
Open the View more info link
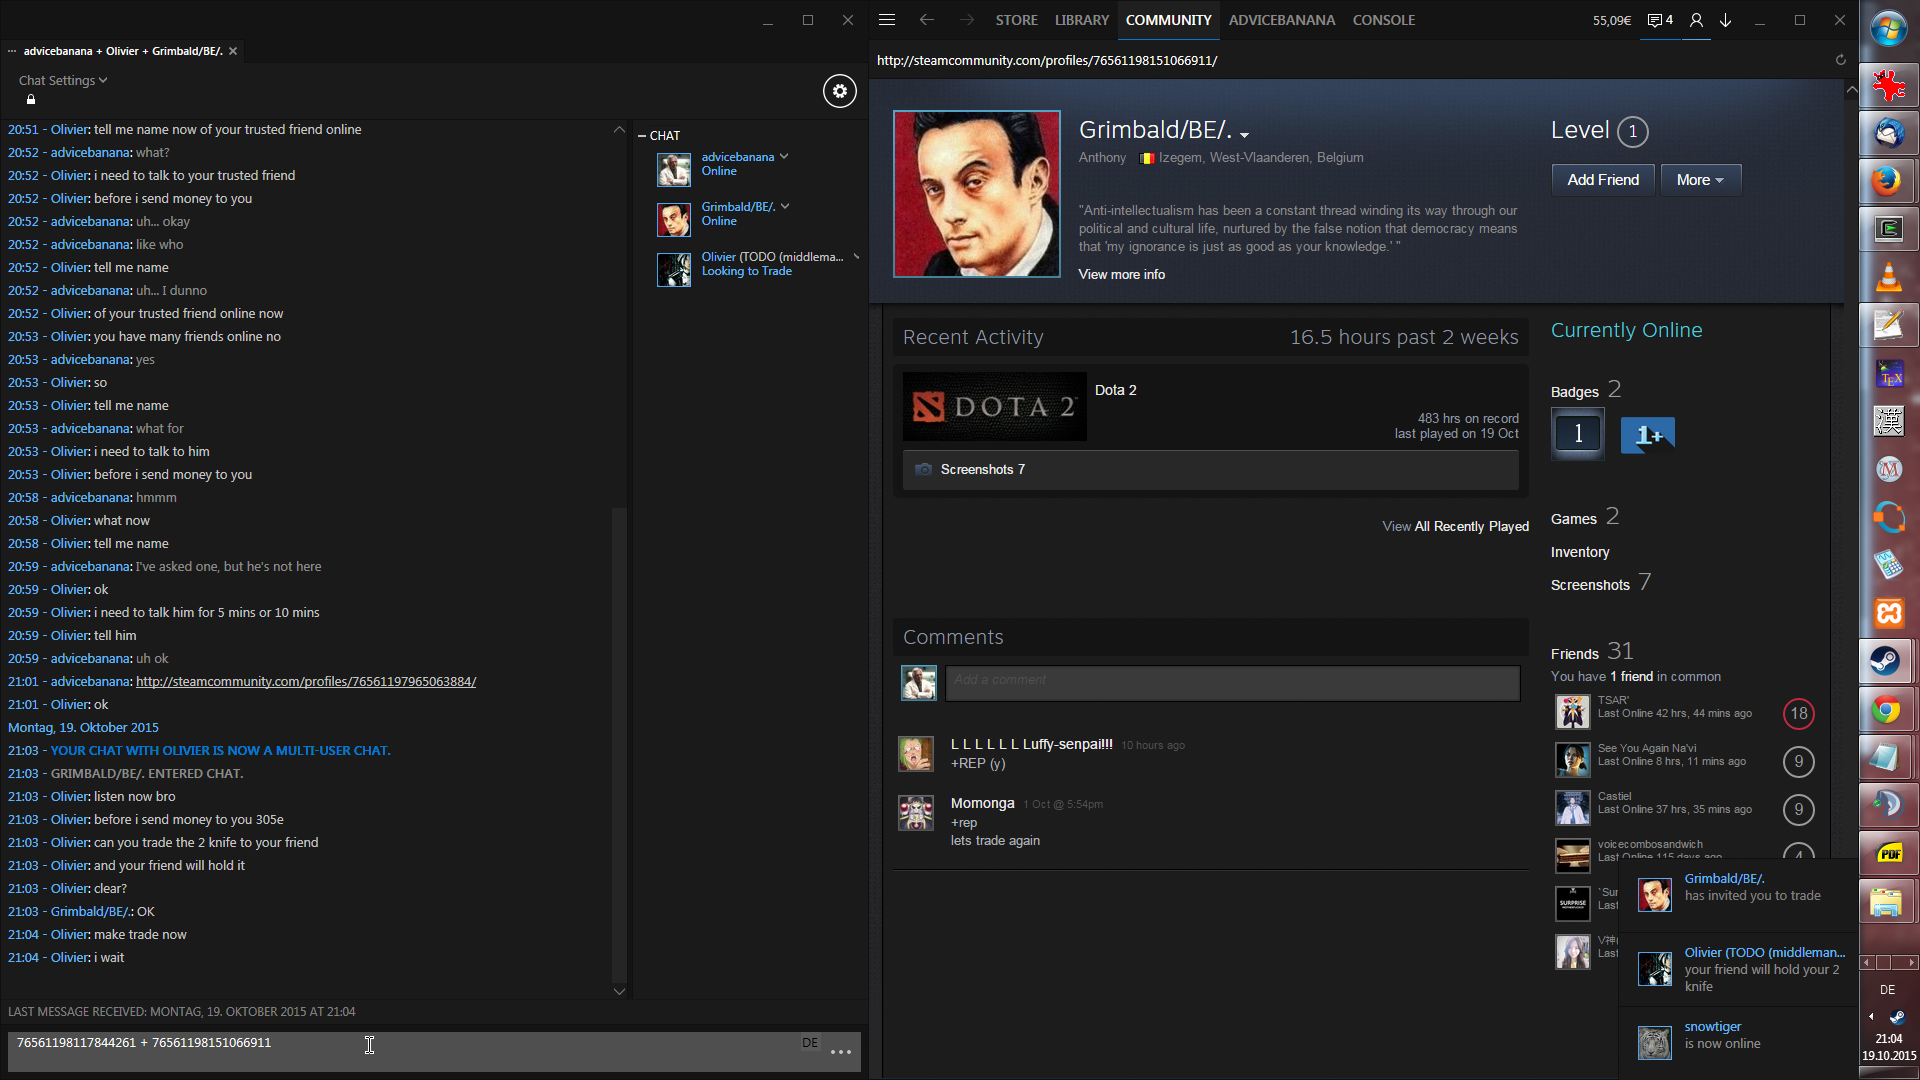(1121, 275)
